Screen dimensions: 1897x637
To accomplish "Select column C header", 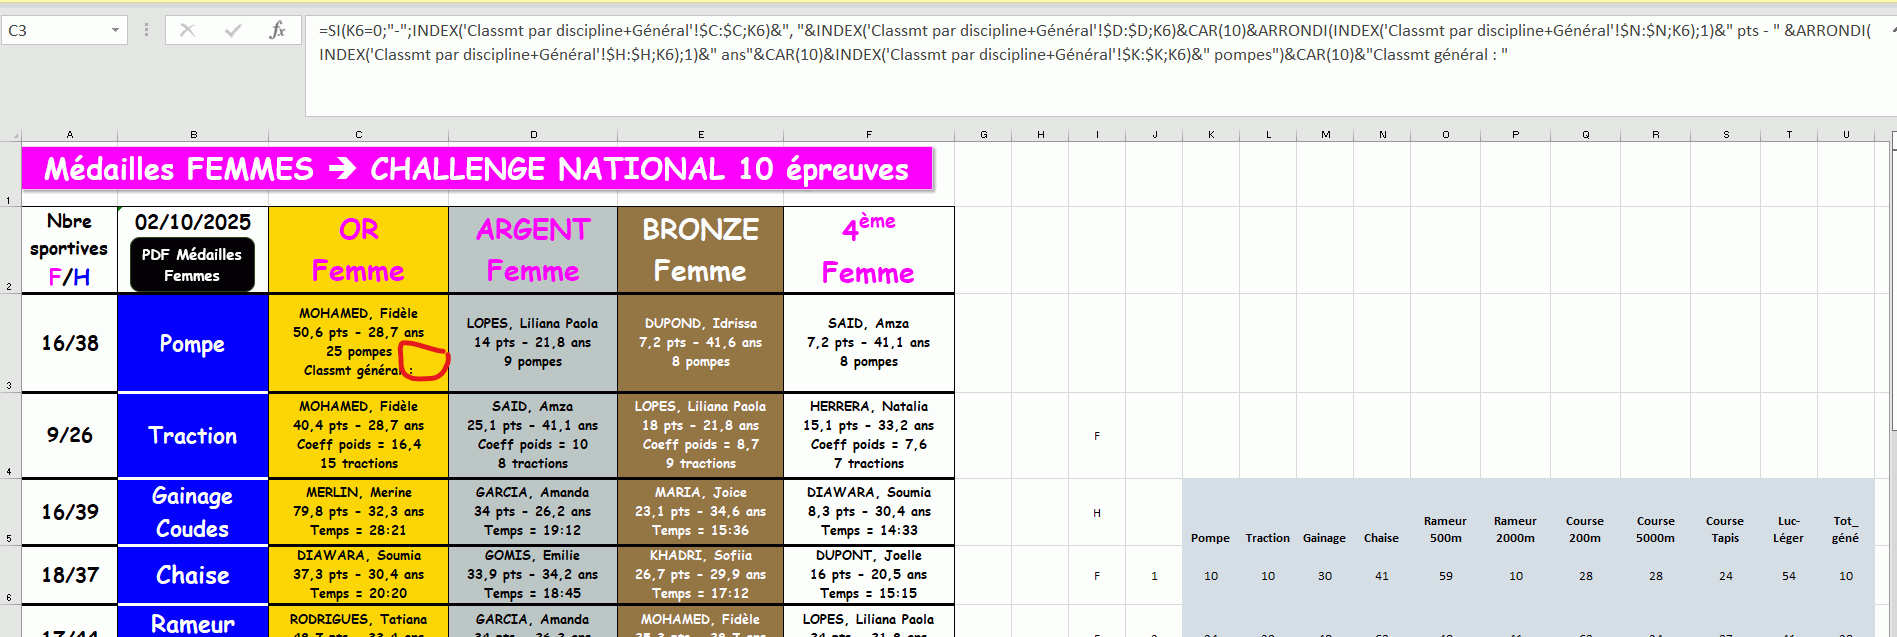I will click(x=358, y=134).
